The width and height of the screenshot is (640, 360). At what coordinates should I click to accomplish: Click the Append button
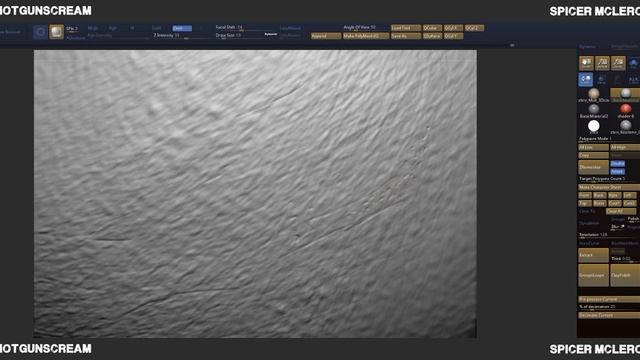(326, 36)
